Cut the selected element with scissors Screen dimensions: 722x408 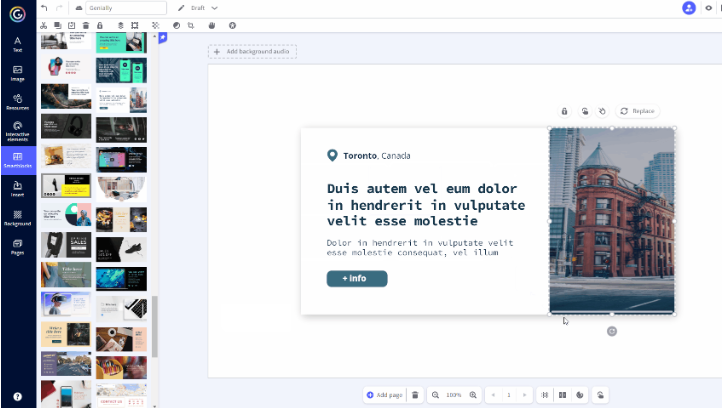point(44,25)
